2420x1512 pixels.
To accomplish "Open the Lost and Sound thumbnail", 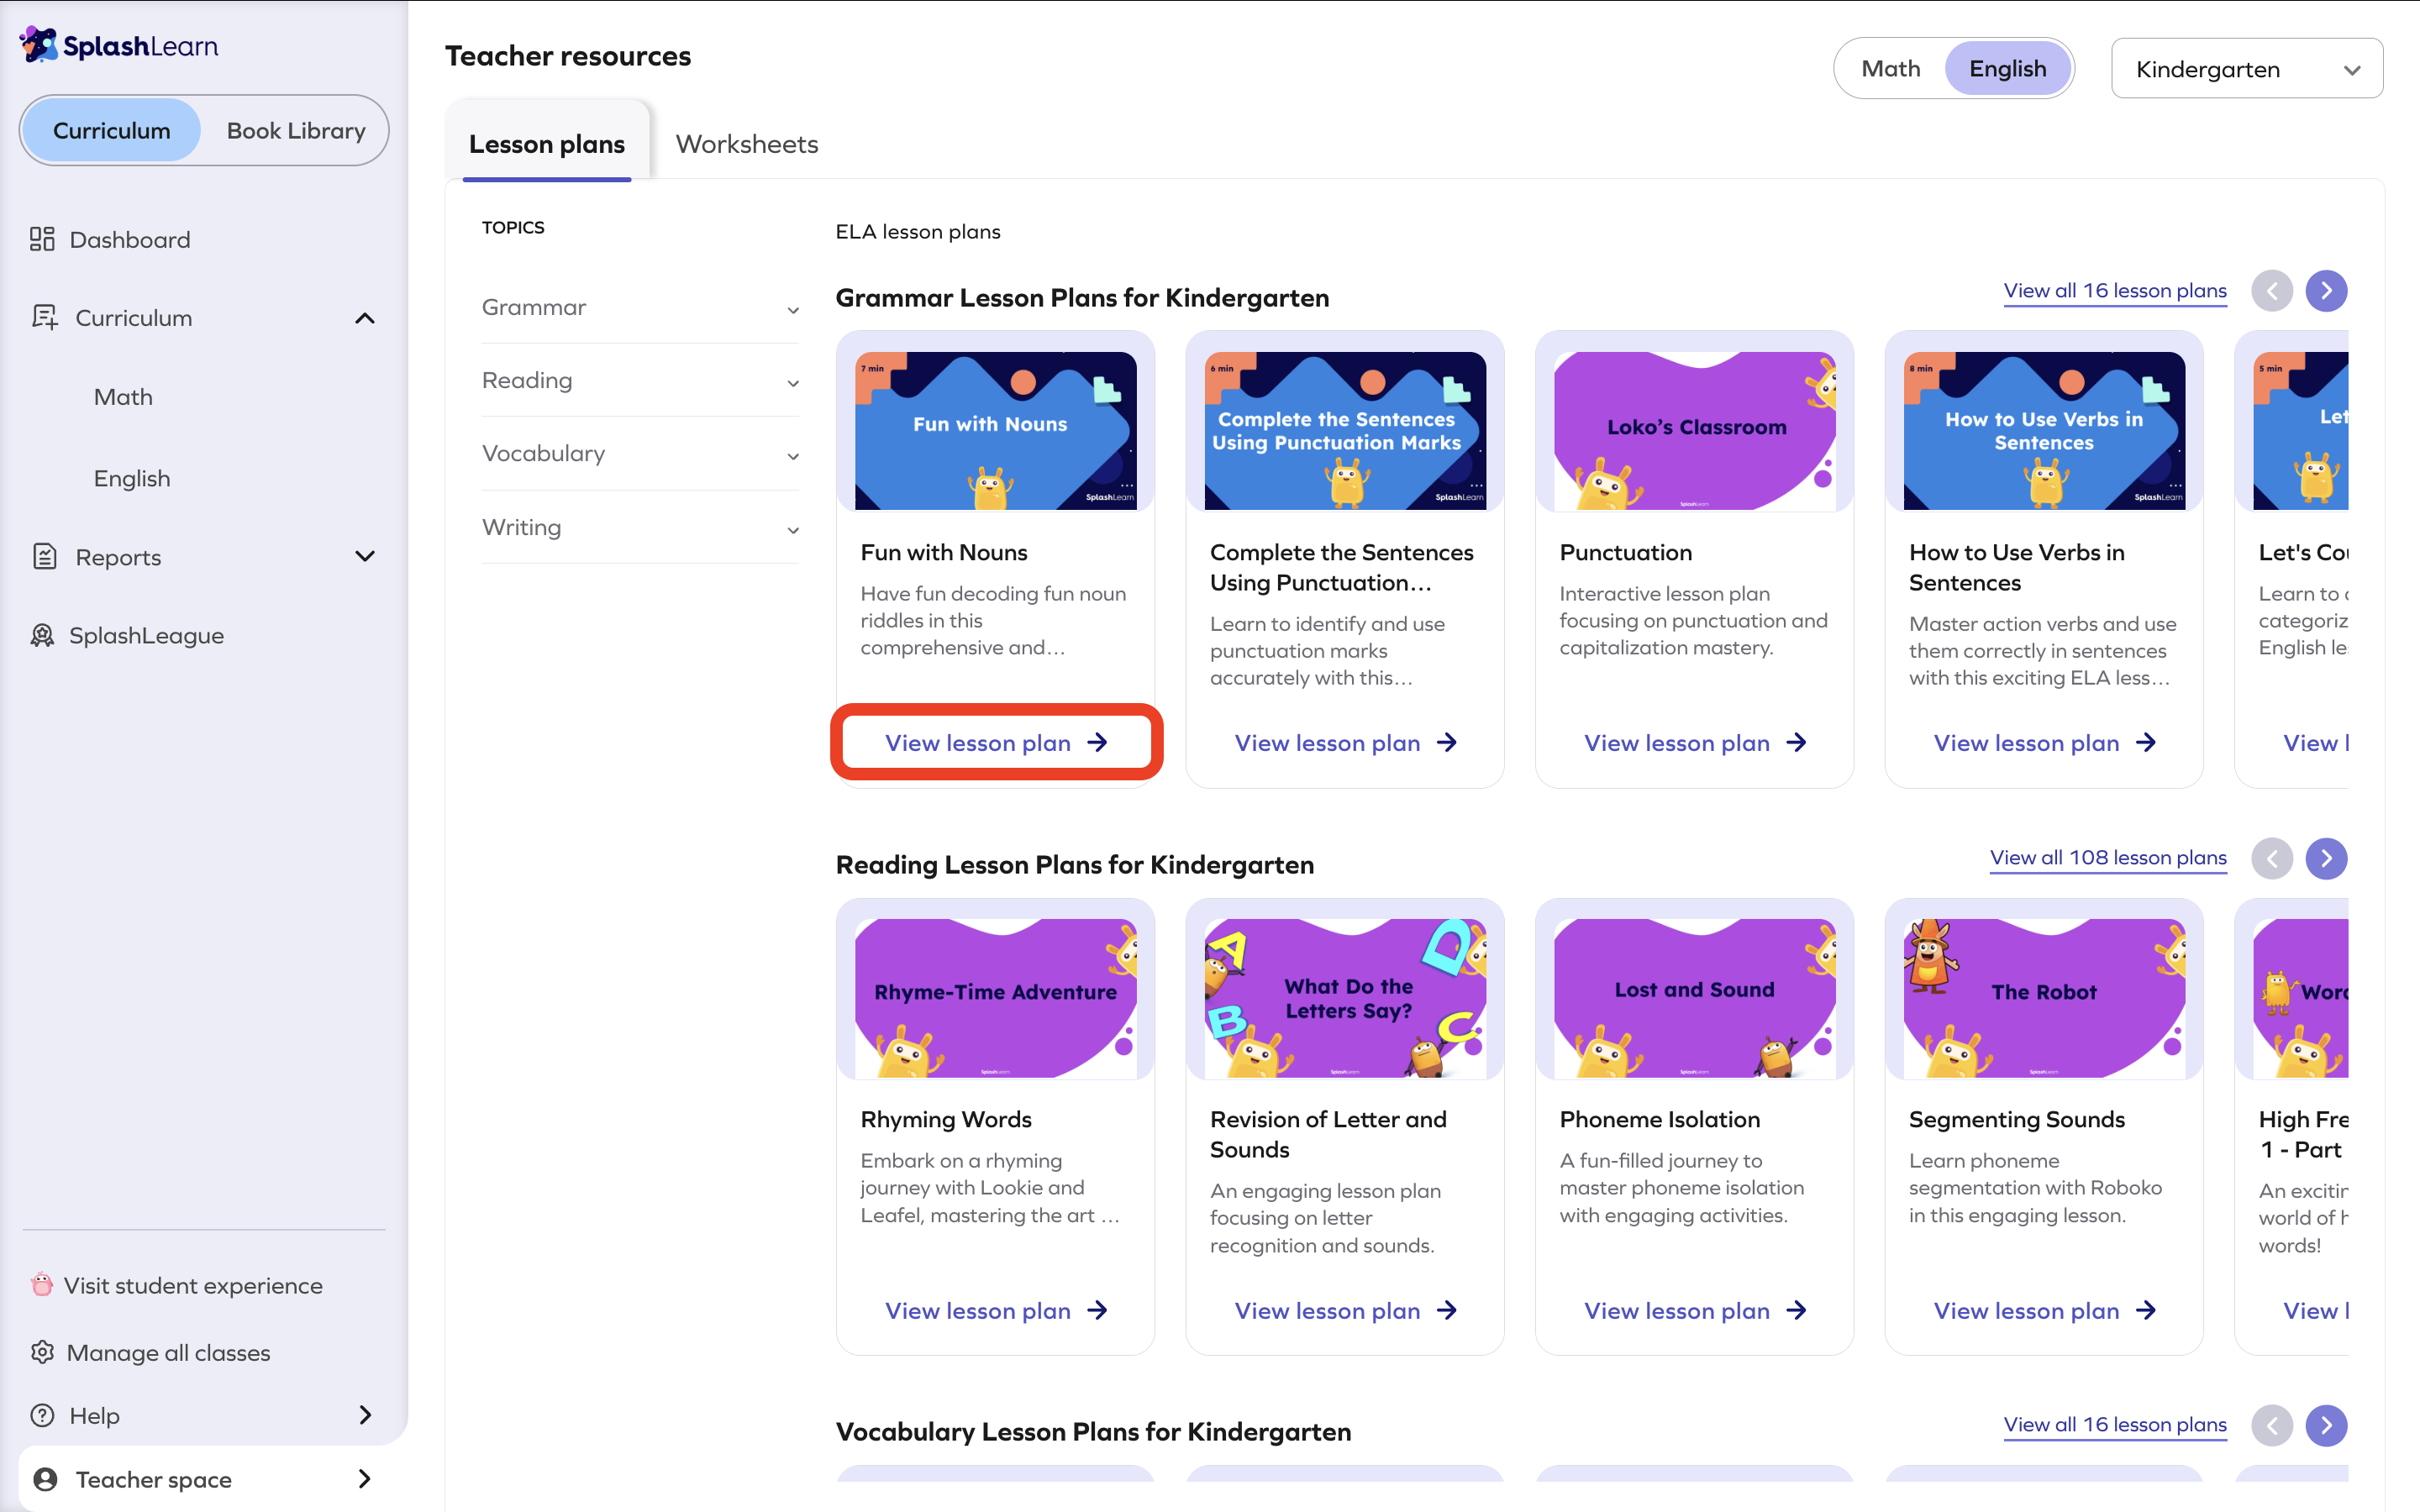I will (1695, 998).
